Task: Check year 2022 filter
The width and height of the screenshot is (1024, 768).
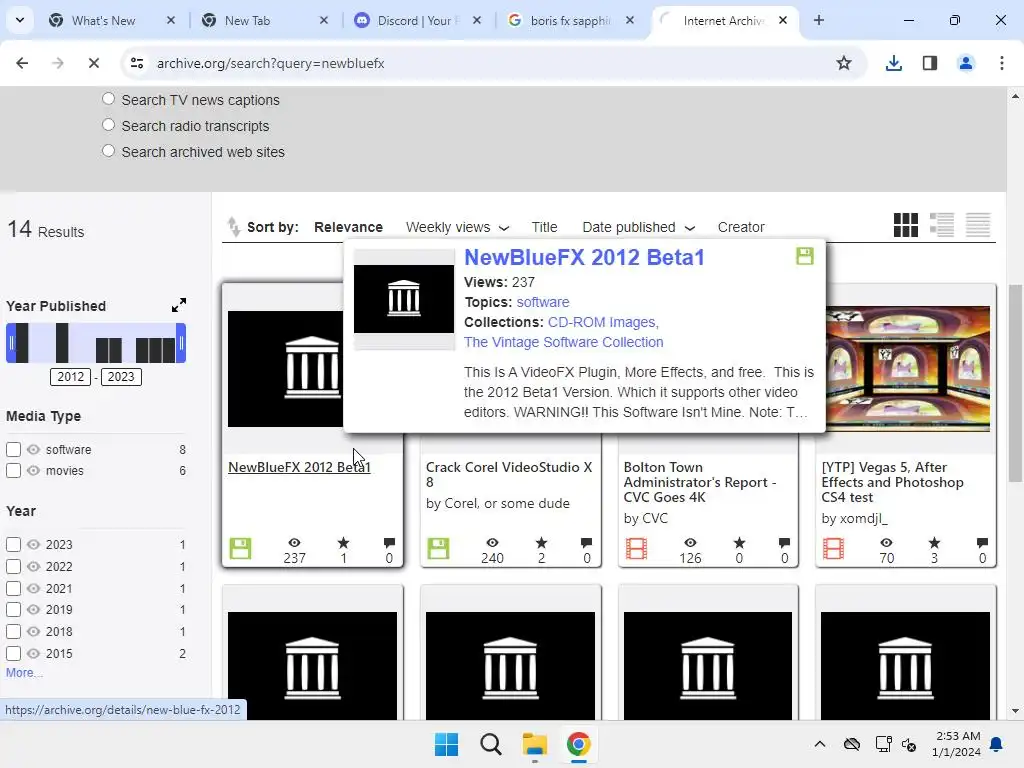Action: [x=13, y=566]
